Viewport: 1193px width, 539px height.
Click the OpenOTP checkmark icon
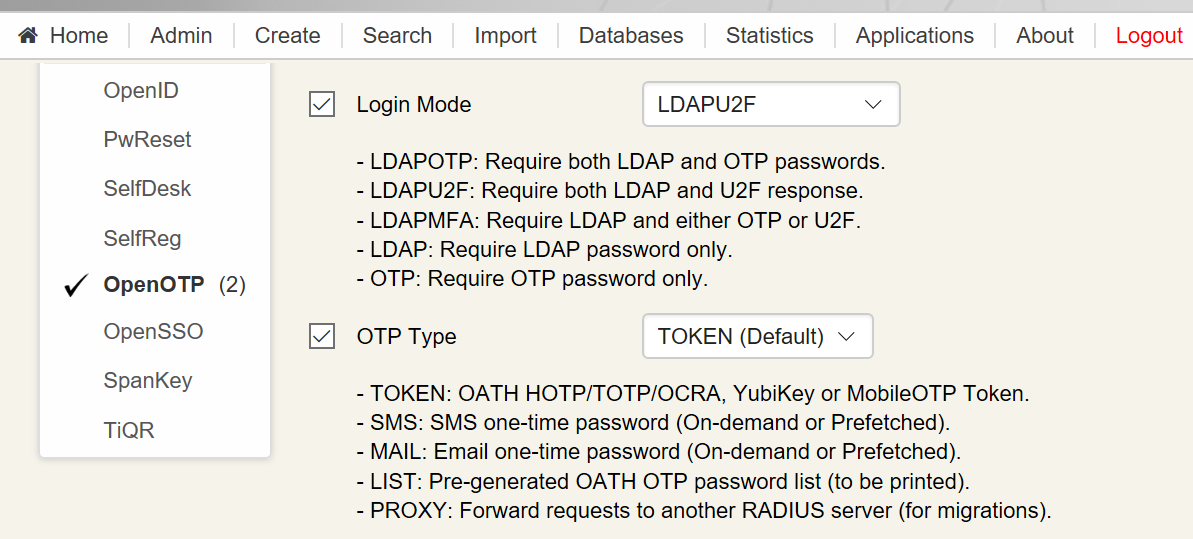pyautogui.click(x=78, y=285)
